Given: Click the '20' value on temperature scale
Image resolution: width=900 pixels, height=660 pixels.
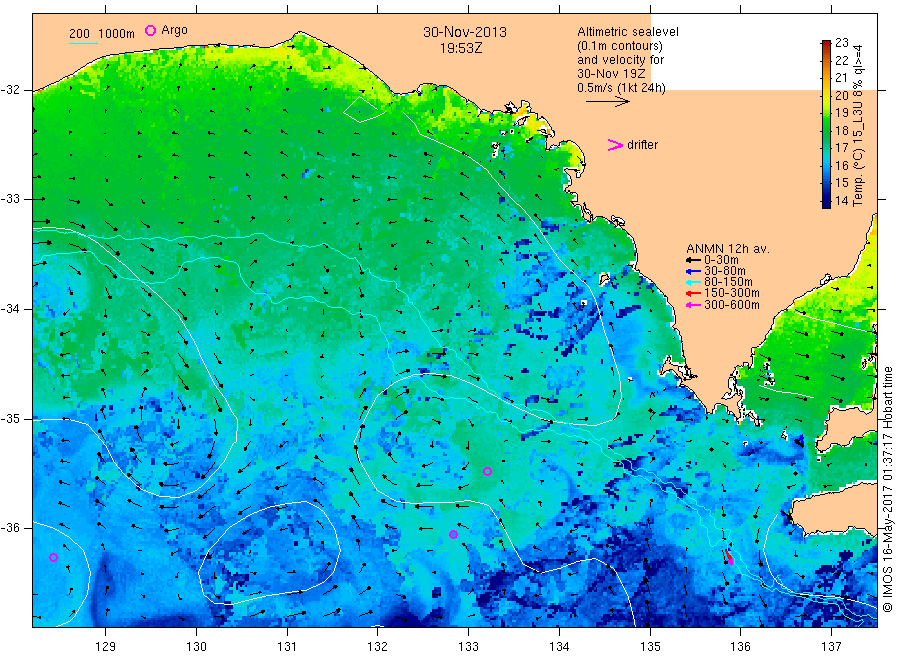Looking at the screenshot, I should pos(841,95).
